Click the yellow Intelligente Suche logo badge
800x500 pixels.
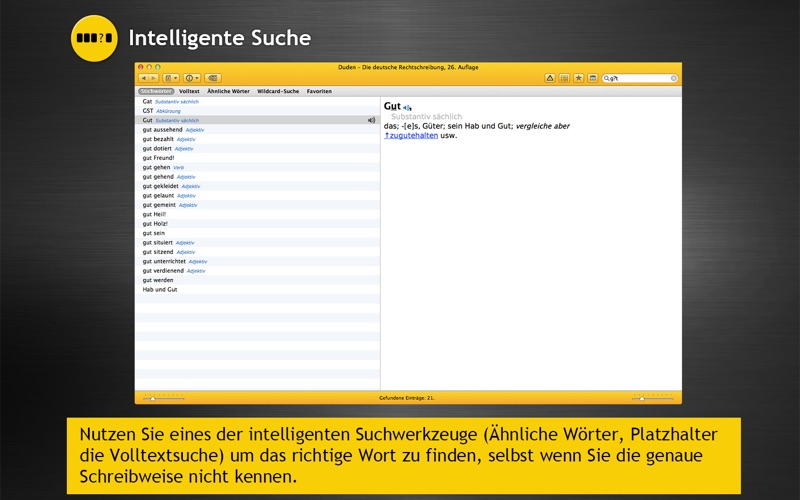pos(94,38)
